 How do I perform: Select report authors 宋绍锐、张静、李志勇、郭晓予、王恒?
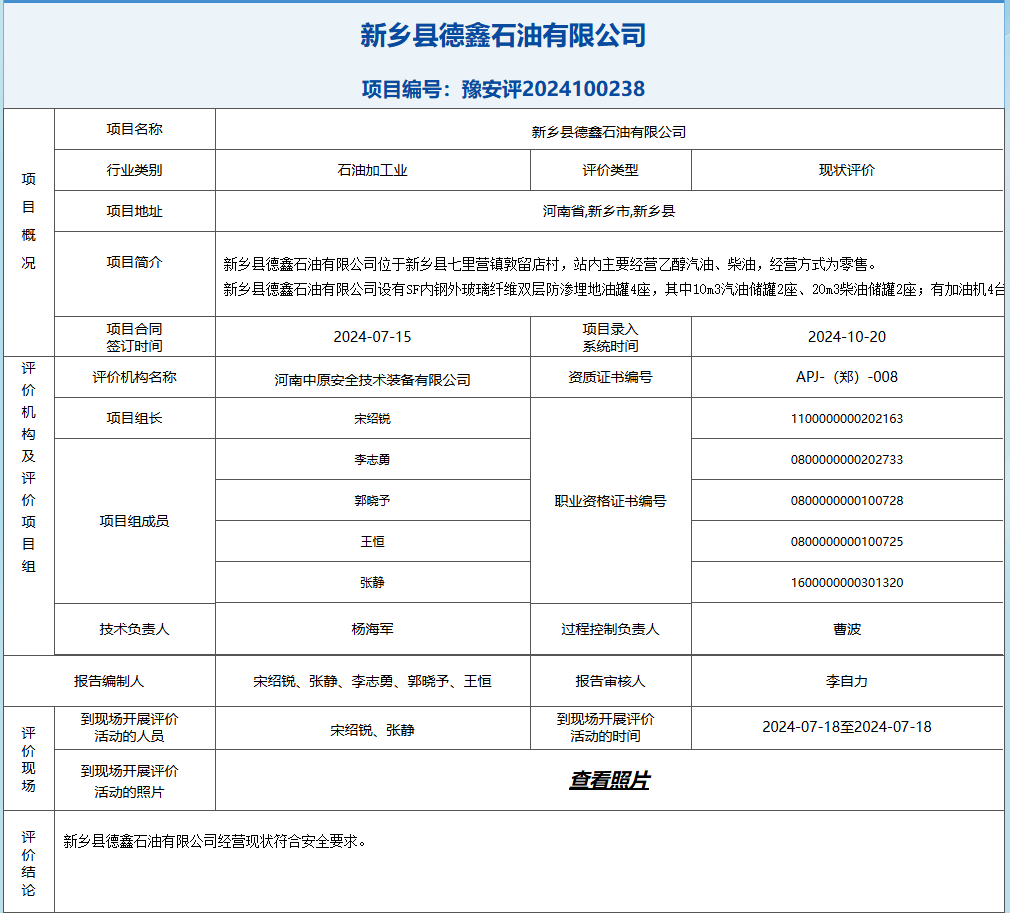coord(372,681)
